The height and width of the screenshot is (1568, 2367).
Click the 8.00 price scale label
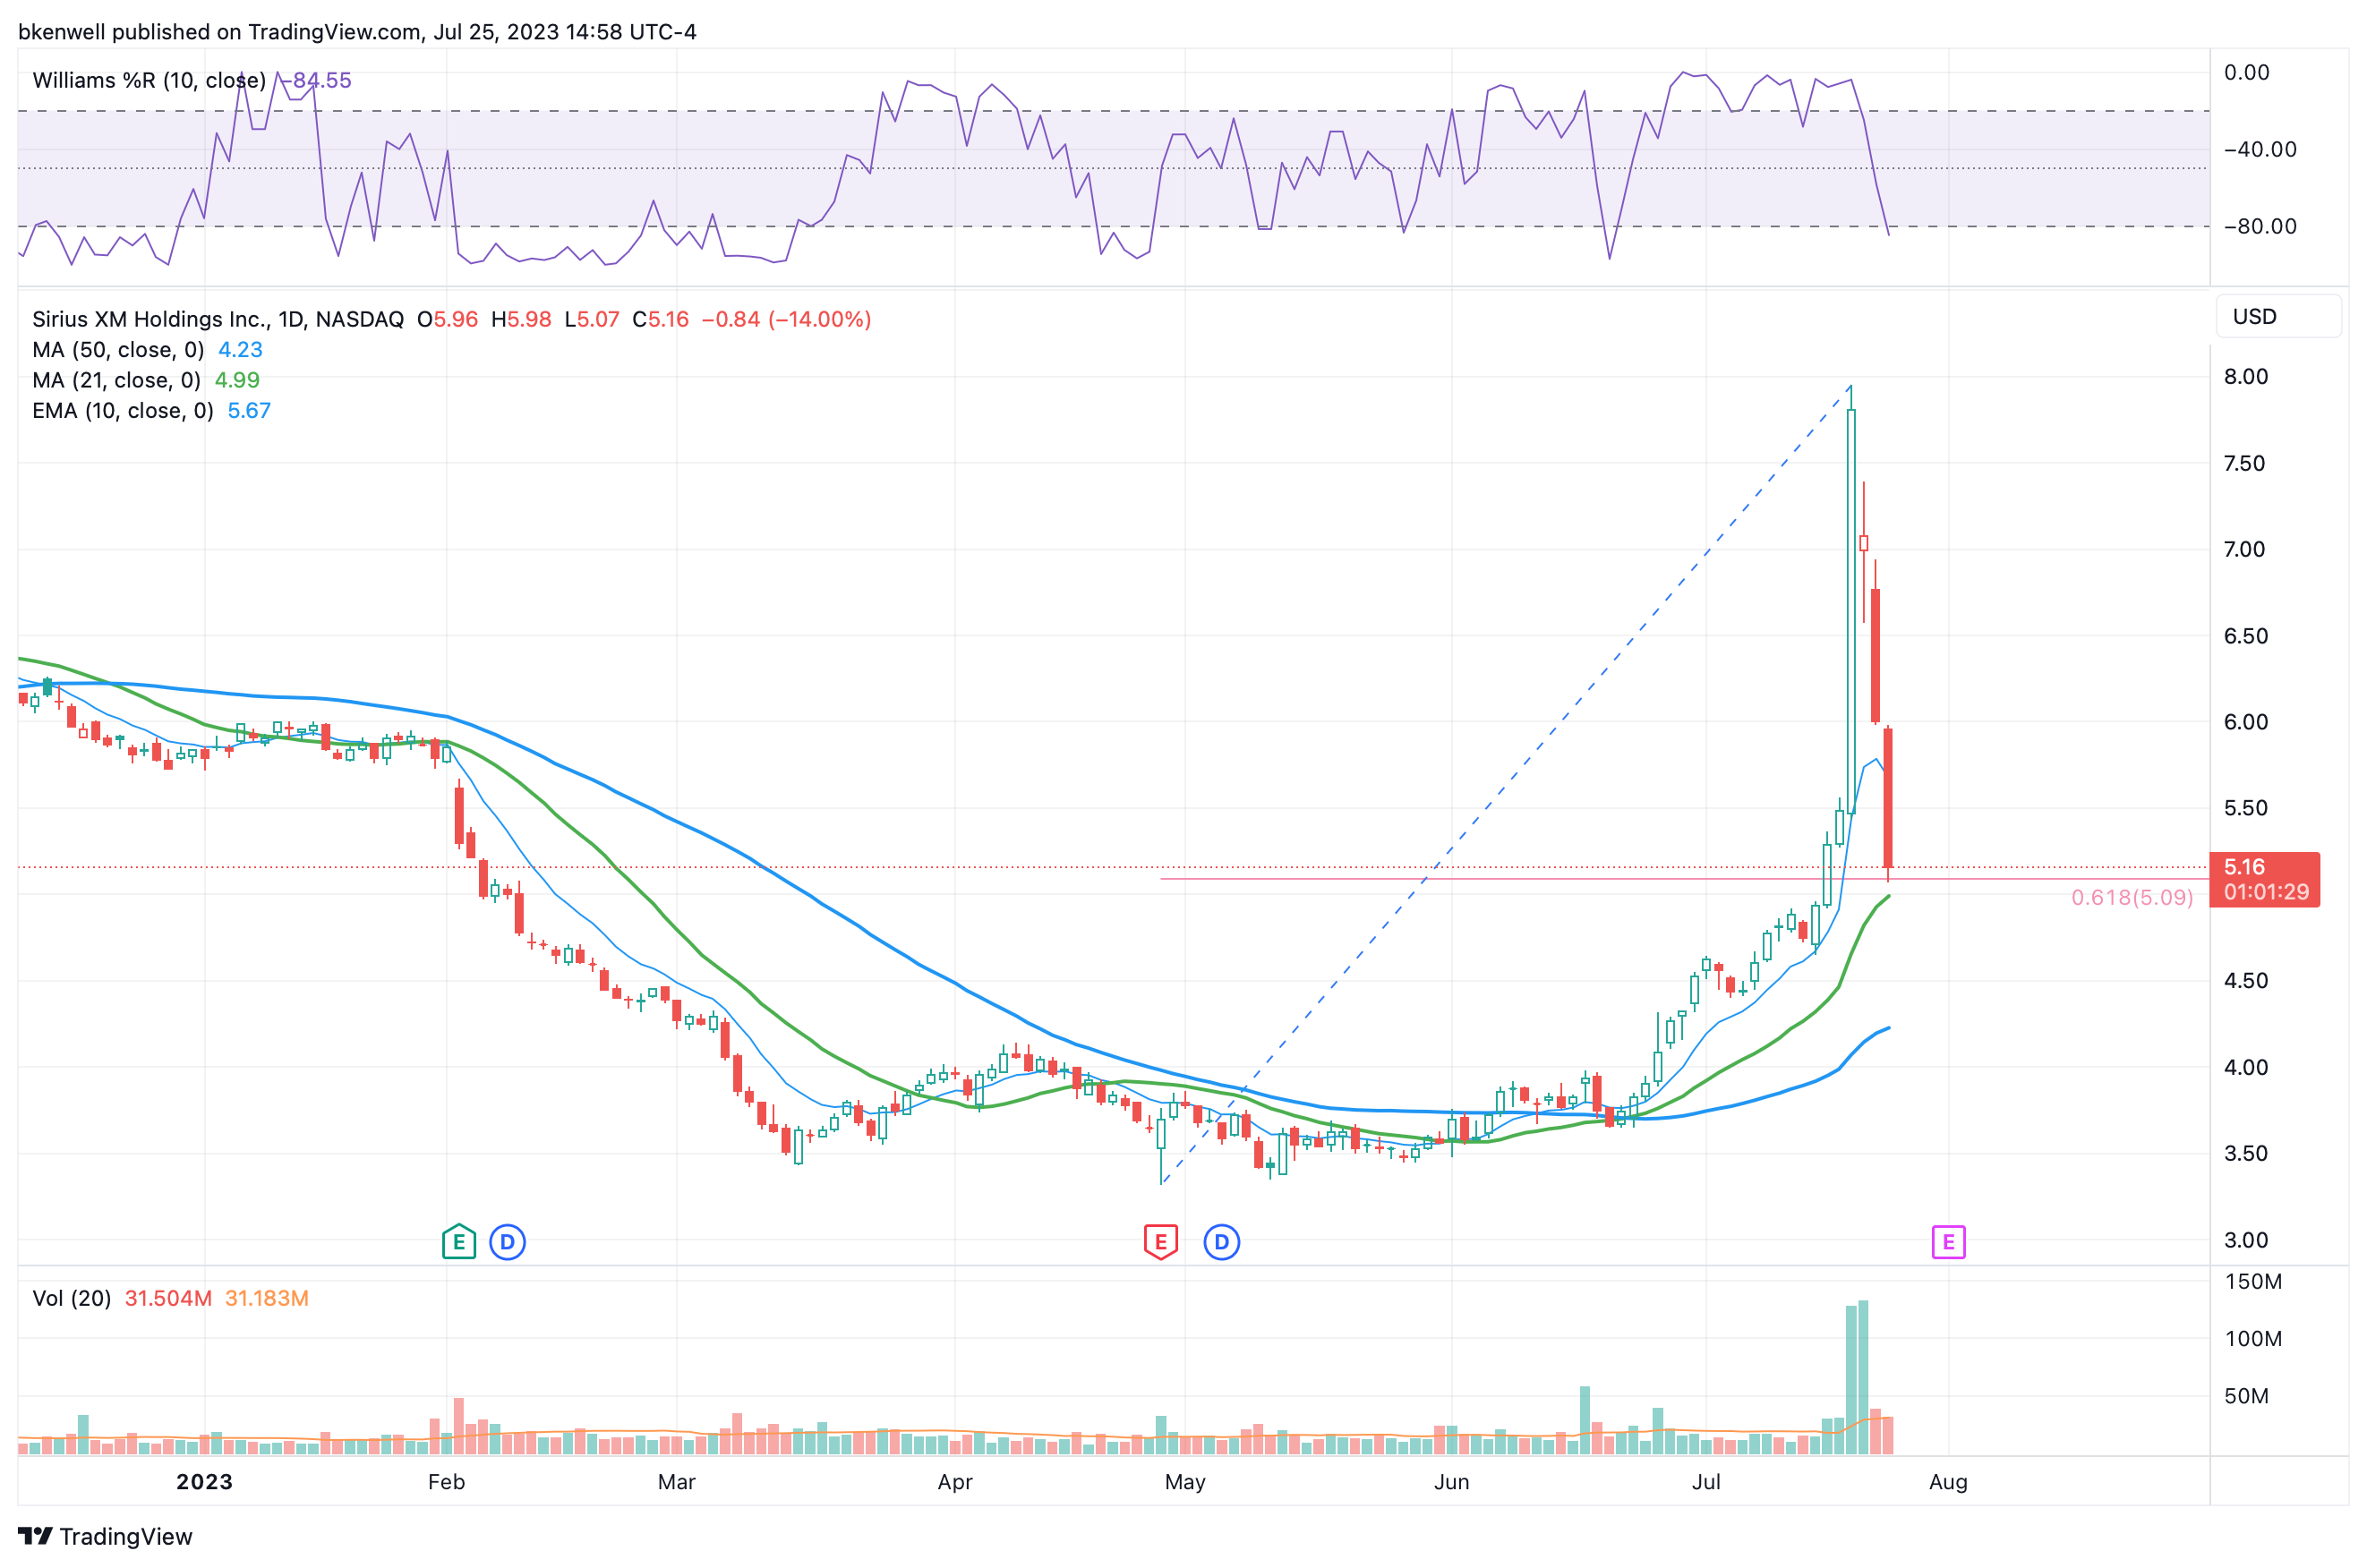(2245, 377)
